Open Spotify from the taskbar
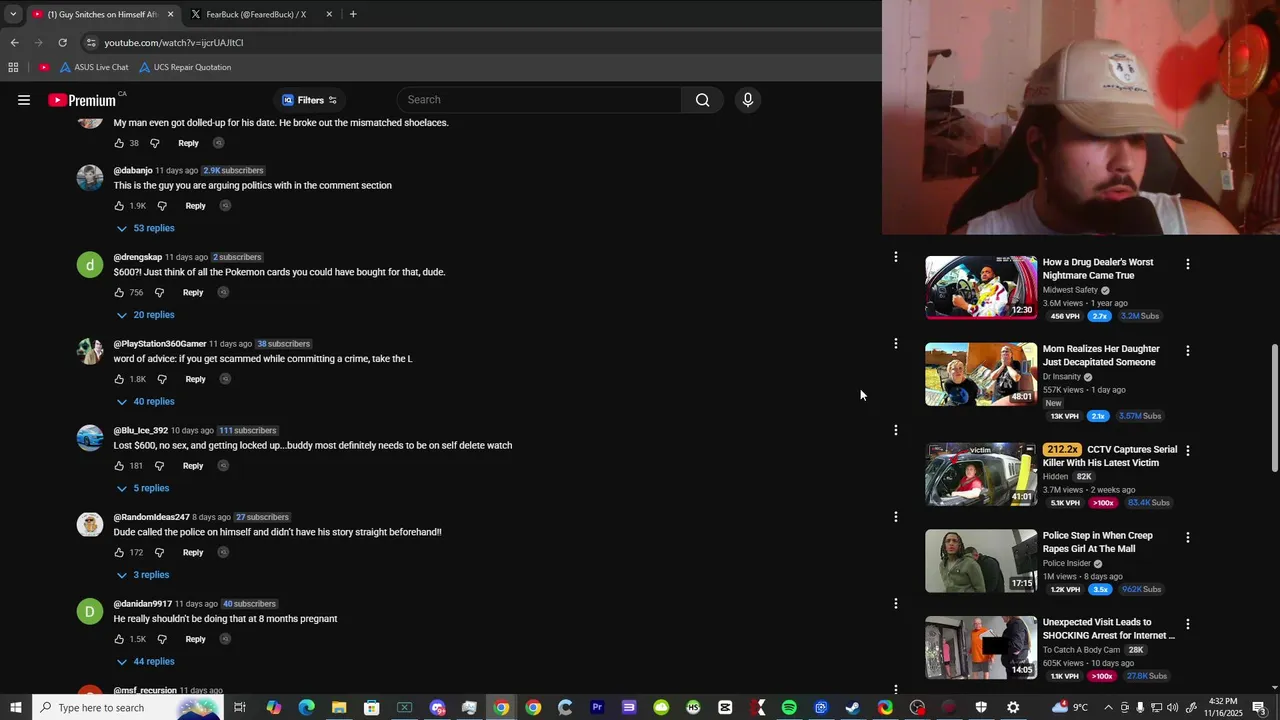The height and width of the screenshot is (720, 1280). tap(789, 708)
